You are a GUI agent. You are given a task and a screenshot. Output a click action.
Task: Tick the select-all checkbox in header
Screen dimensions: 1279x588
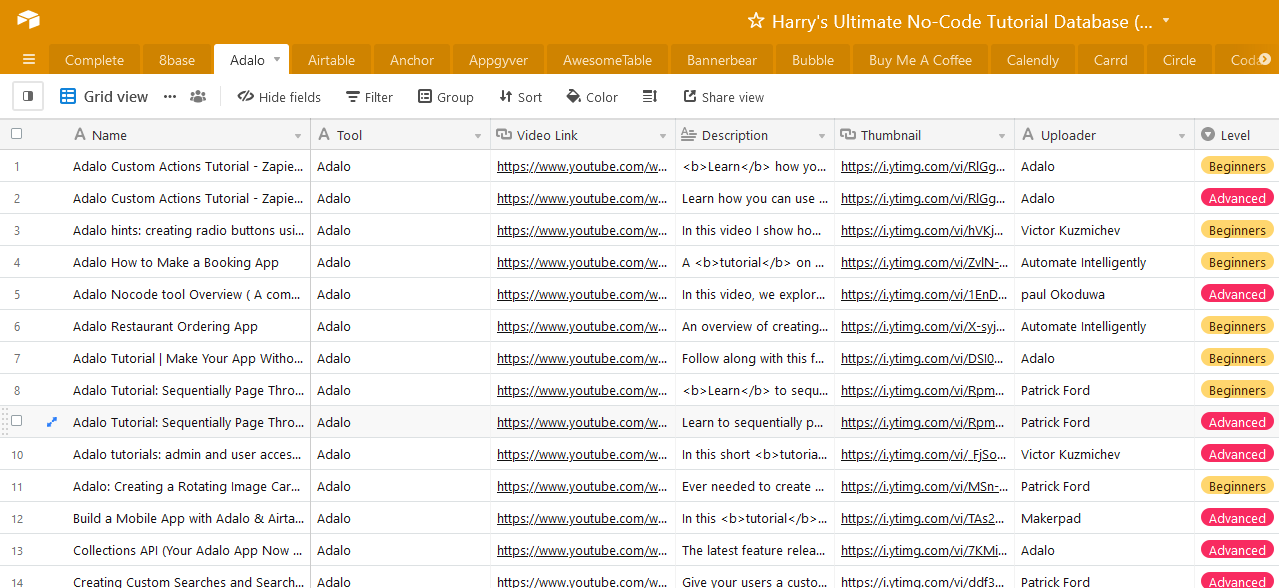coord(17,134)
